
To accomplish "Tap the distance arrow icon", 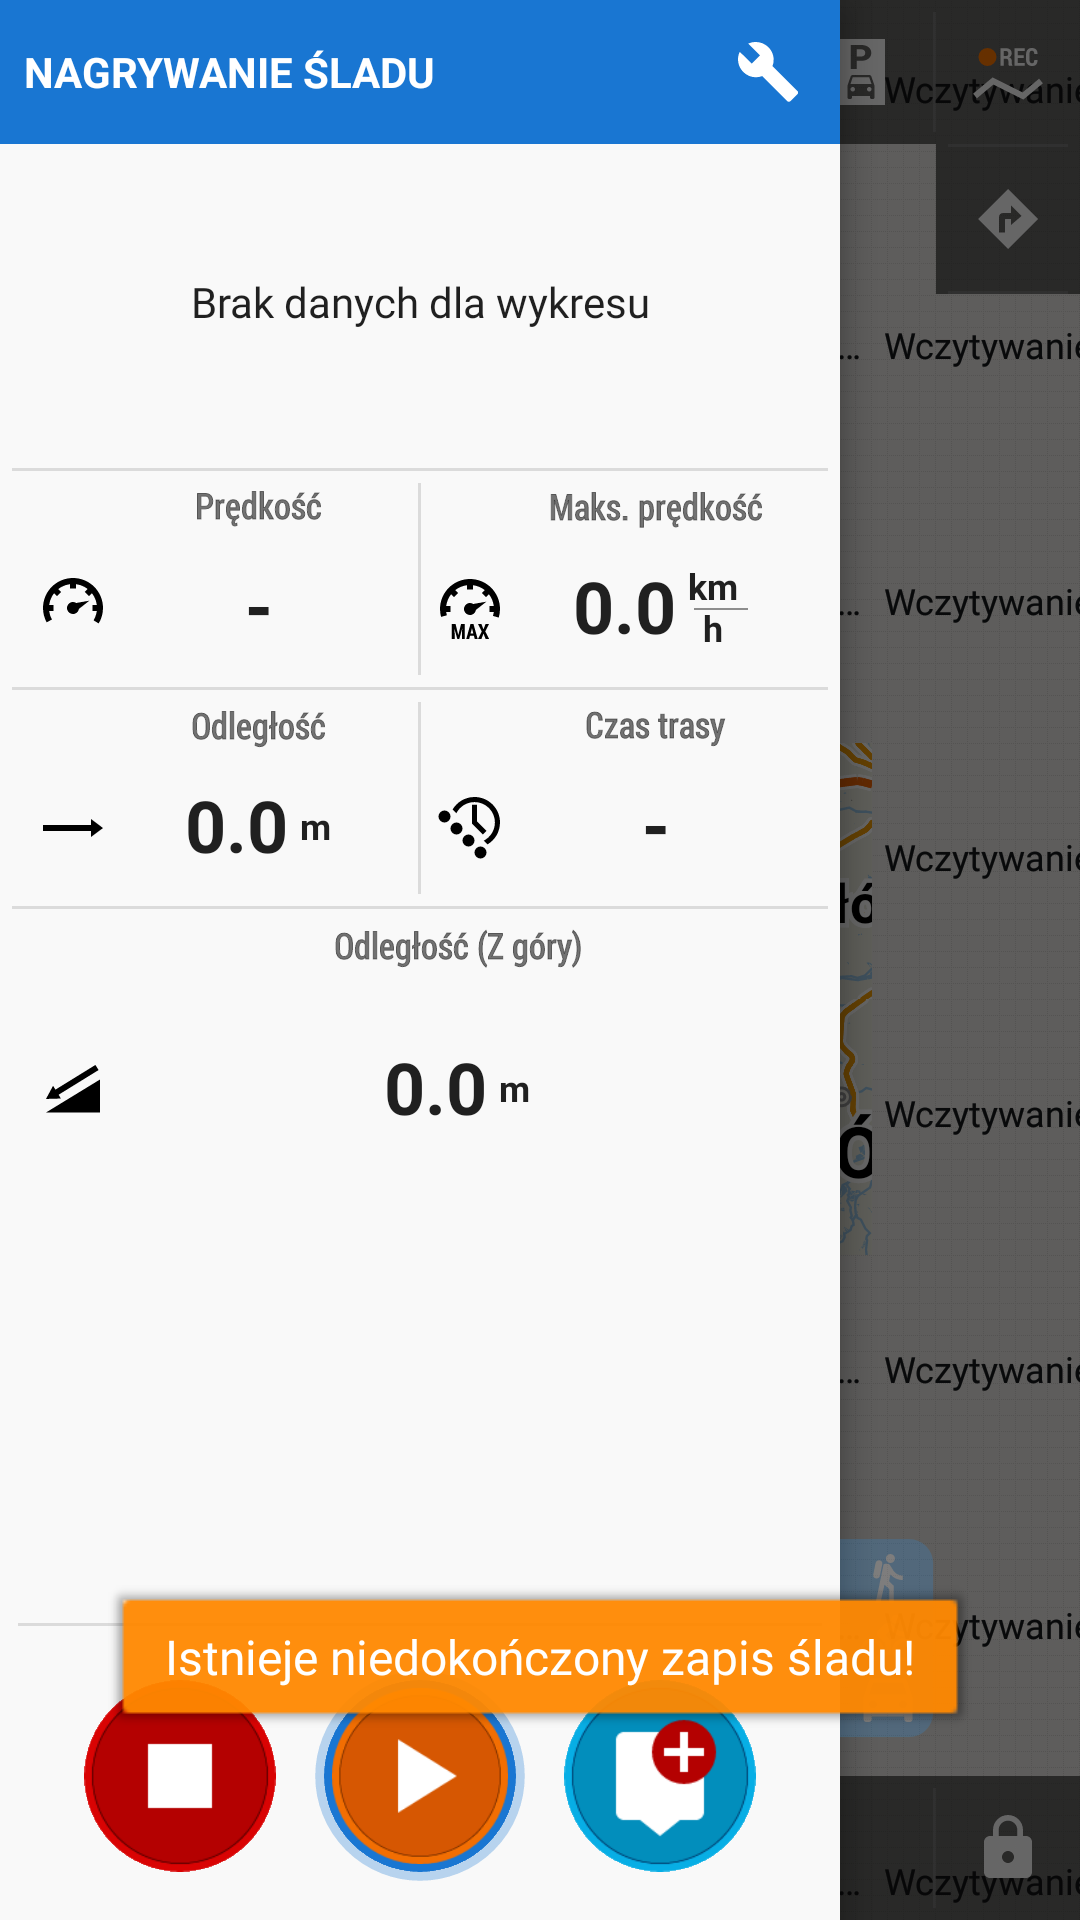I will pos(73,828).
